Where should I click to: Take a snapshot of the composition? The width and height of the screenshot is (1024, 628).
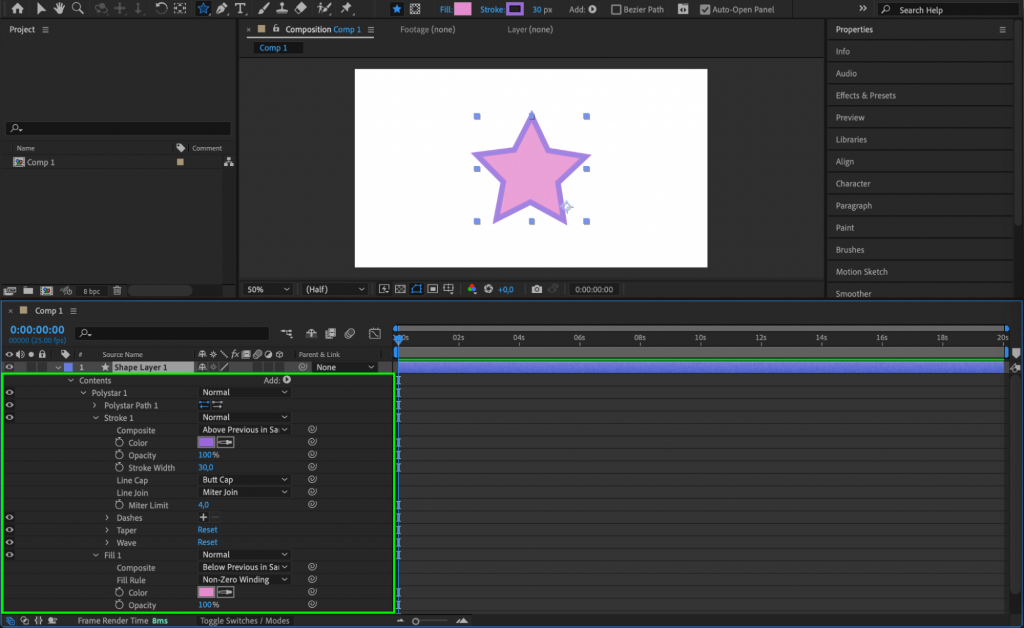536,289
